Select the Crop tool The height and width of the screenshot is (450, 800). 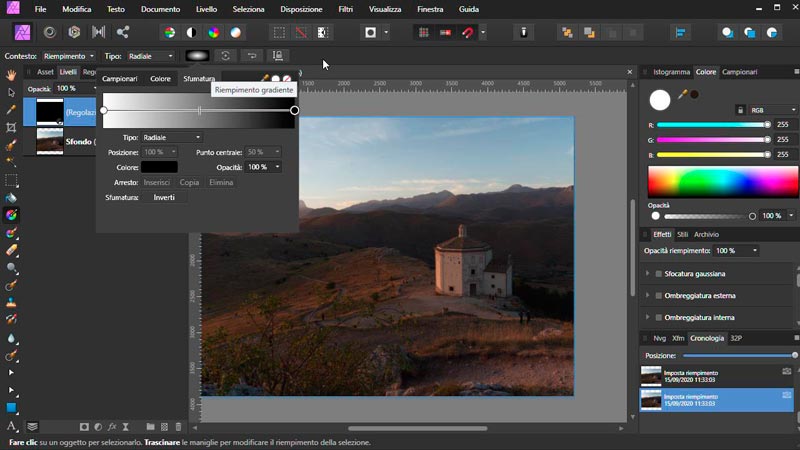11,127
